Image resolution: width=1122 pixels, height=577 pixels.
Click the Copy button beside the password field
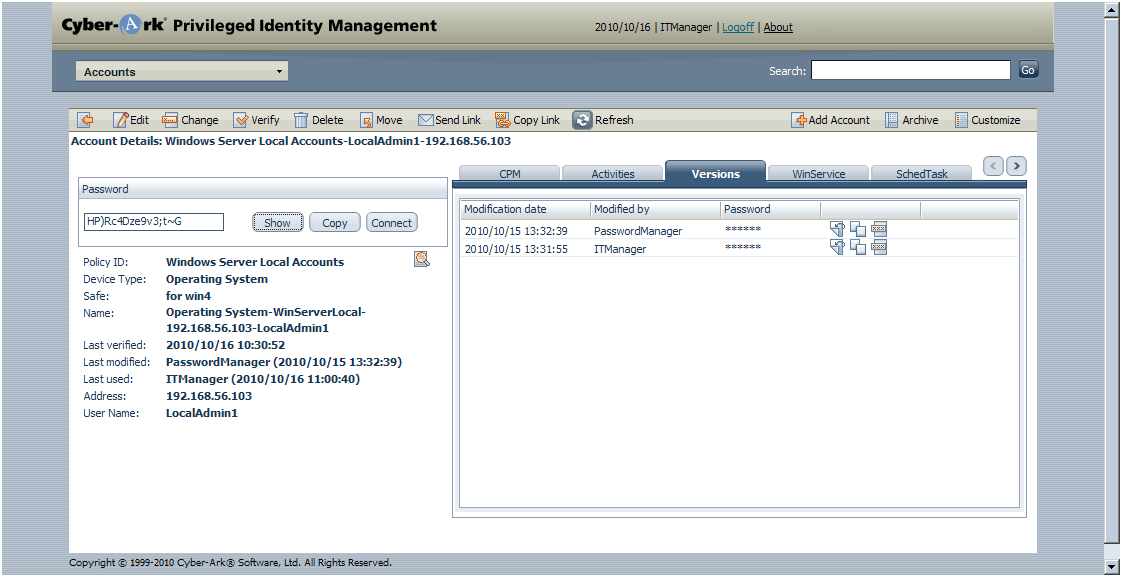pos(335,223)
